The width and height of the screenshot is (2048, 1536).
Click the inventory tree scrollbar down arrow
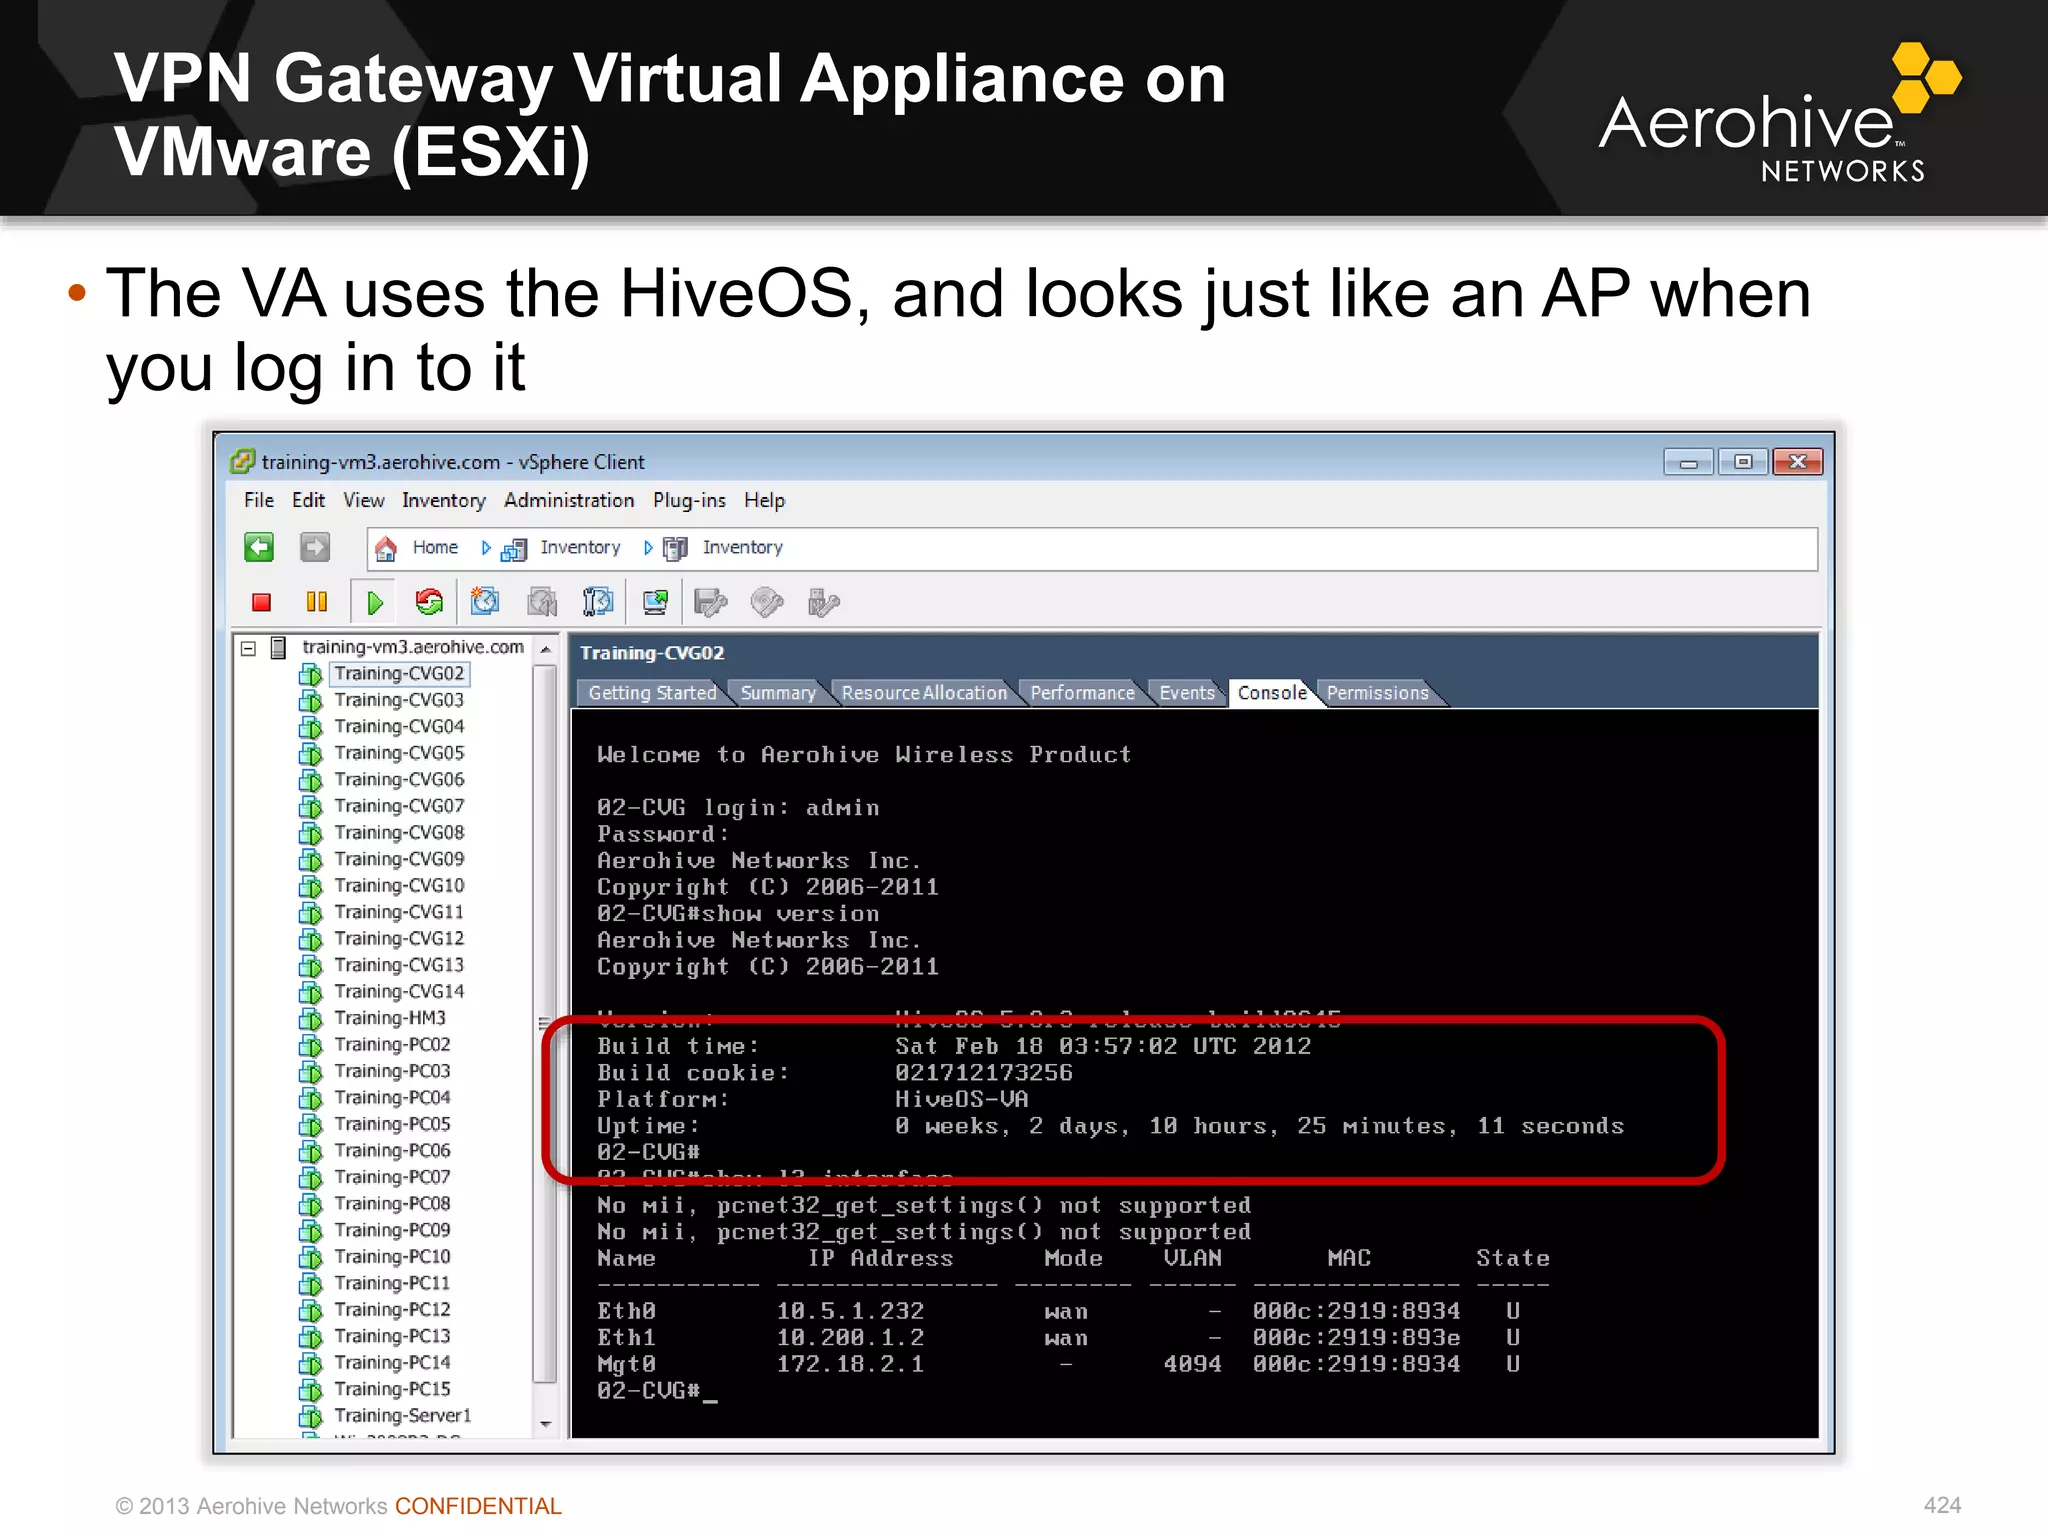[x=545, y=1424]
